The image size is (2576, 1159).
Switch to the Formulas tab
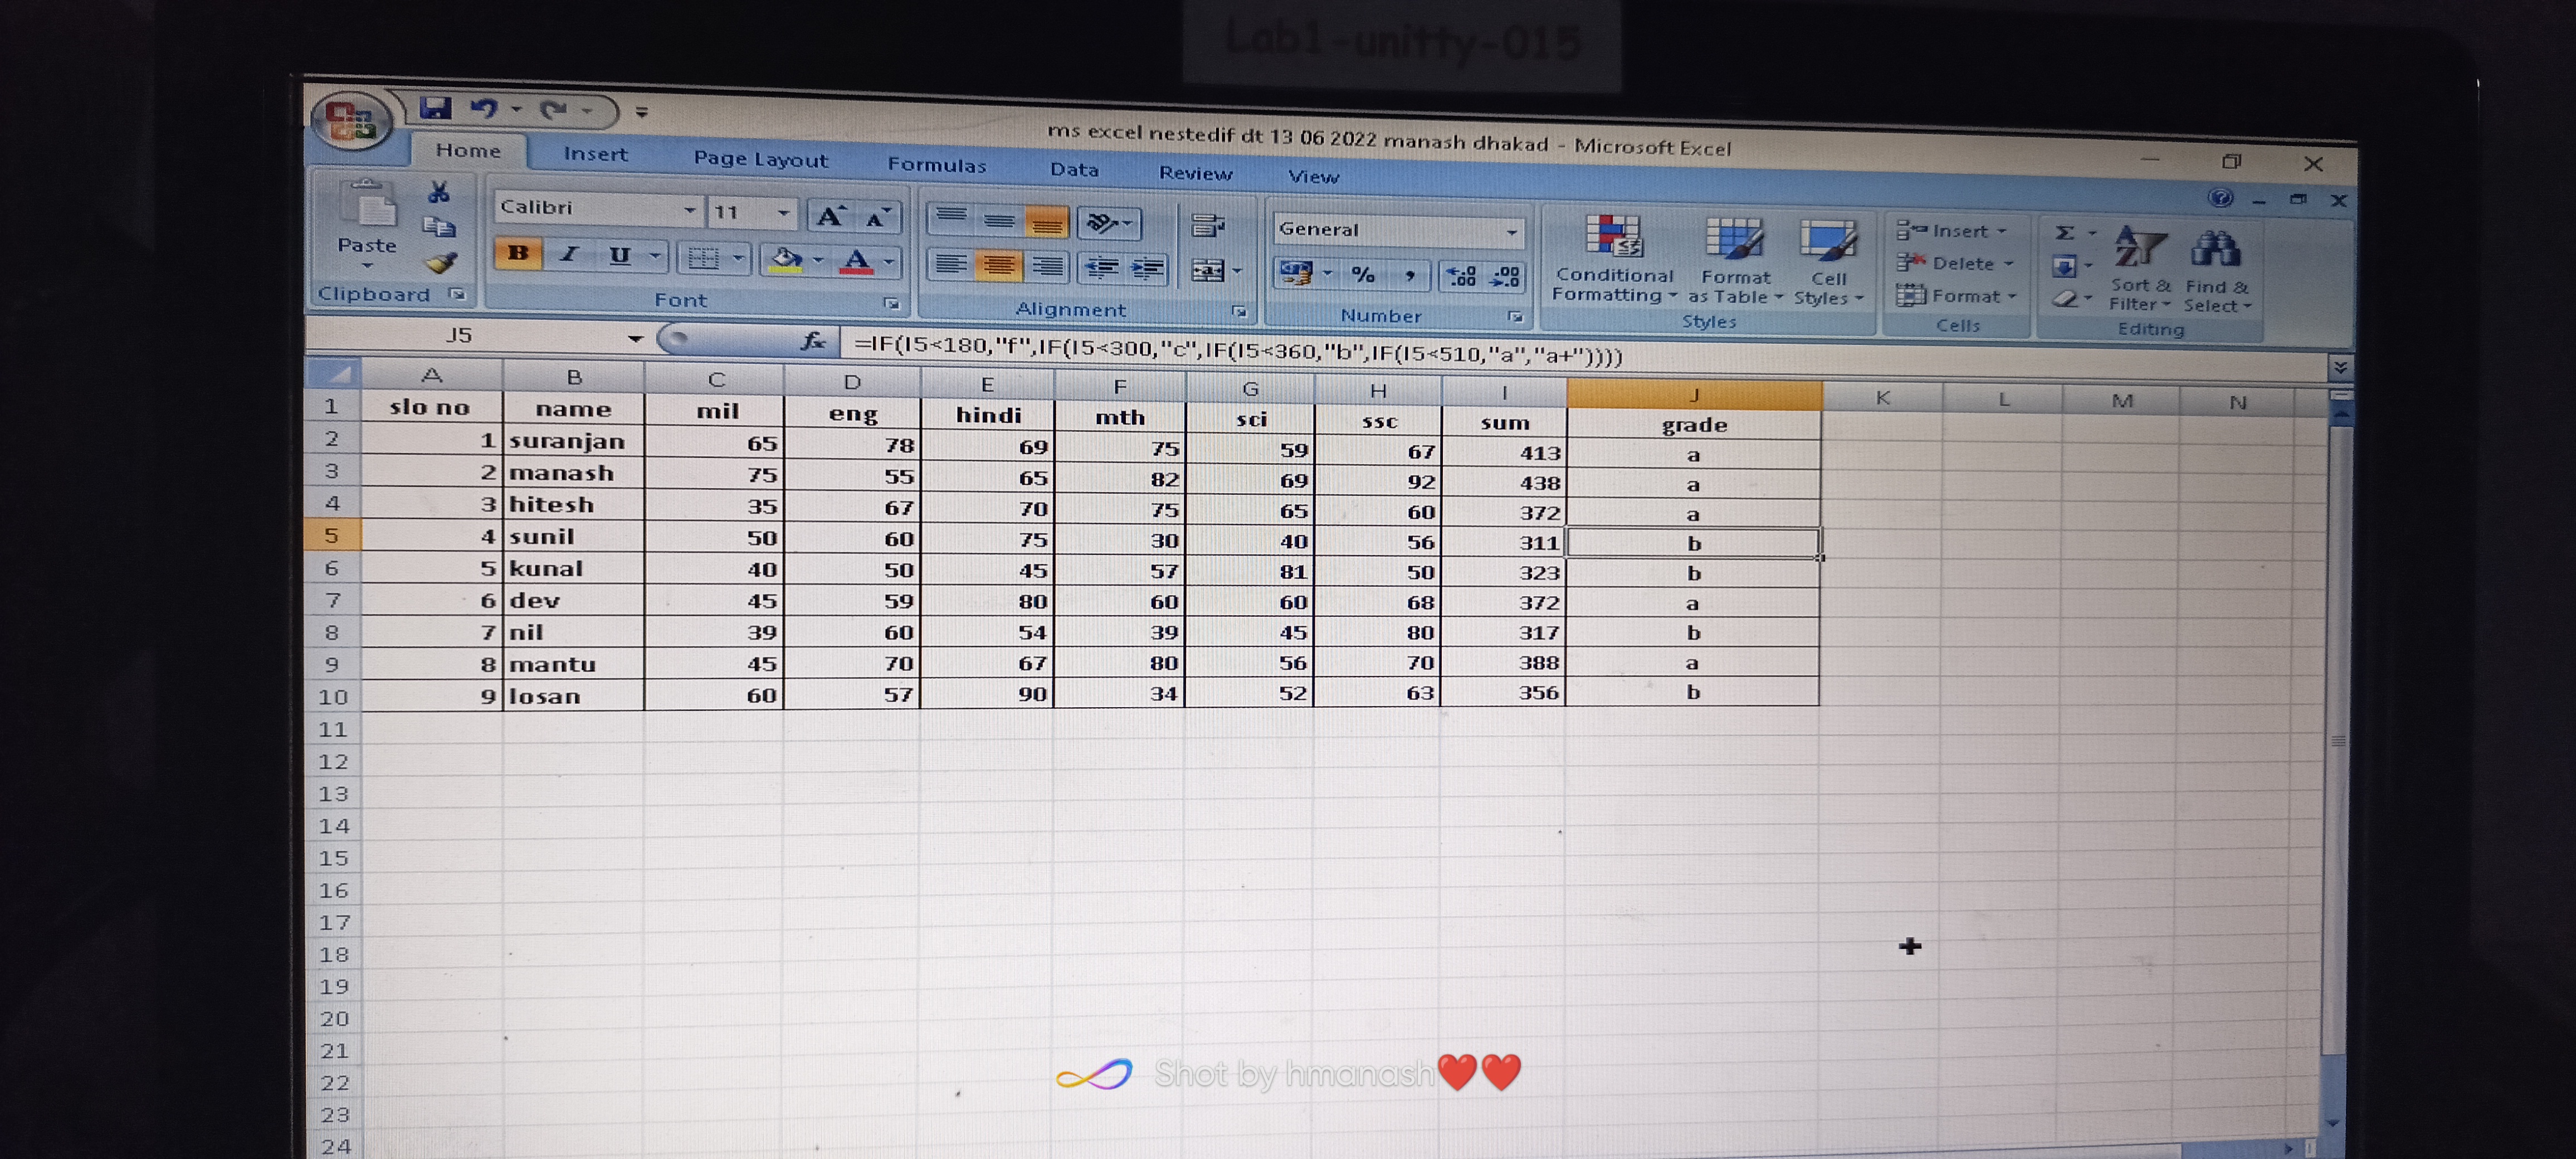[936, 165]
